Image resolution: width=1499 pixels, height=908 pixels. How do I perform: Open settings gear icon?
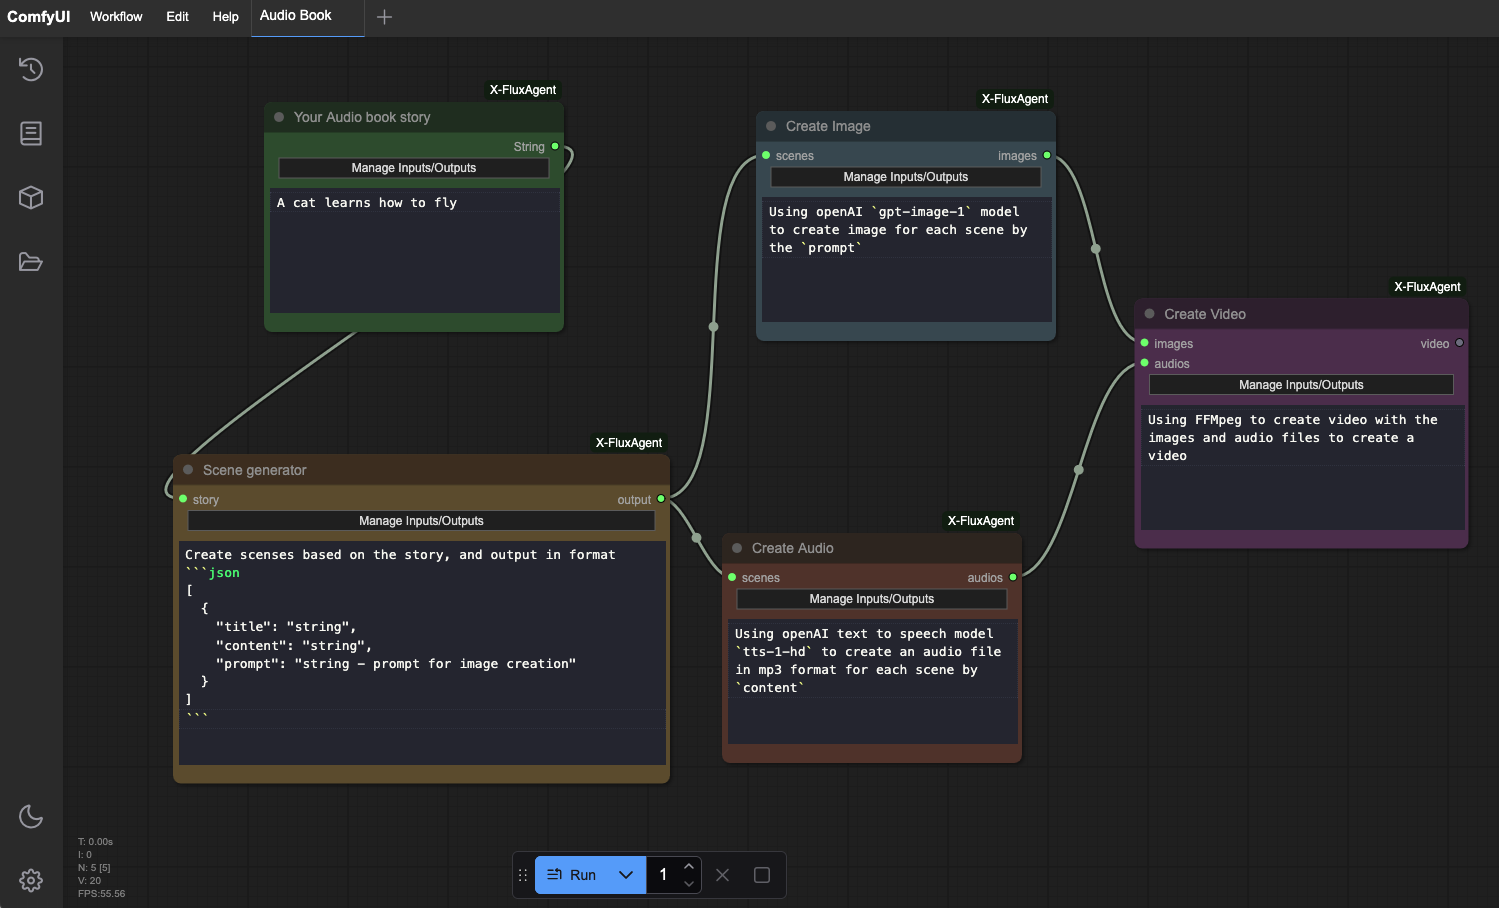coord(31,880)
